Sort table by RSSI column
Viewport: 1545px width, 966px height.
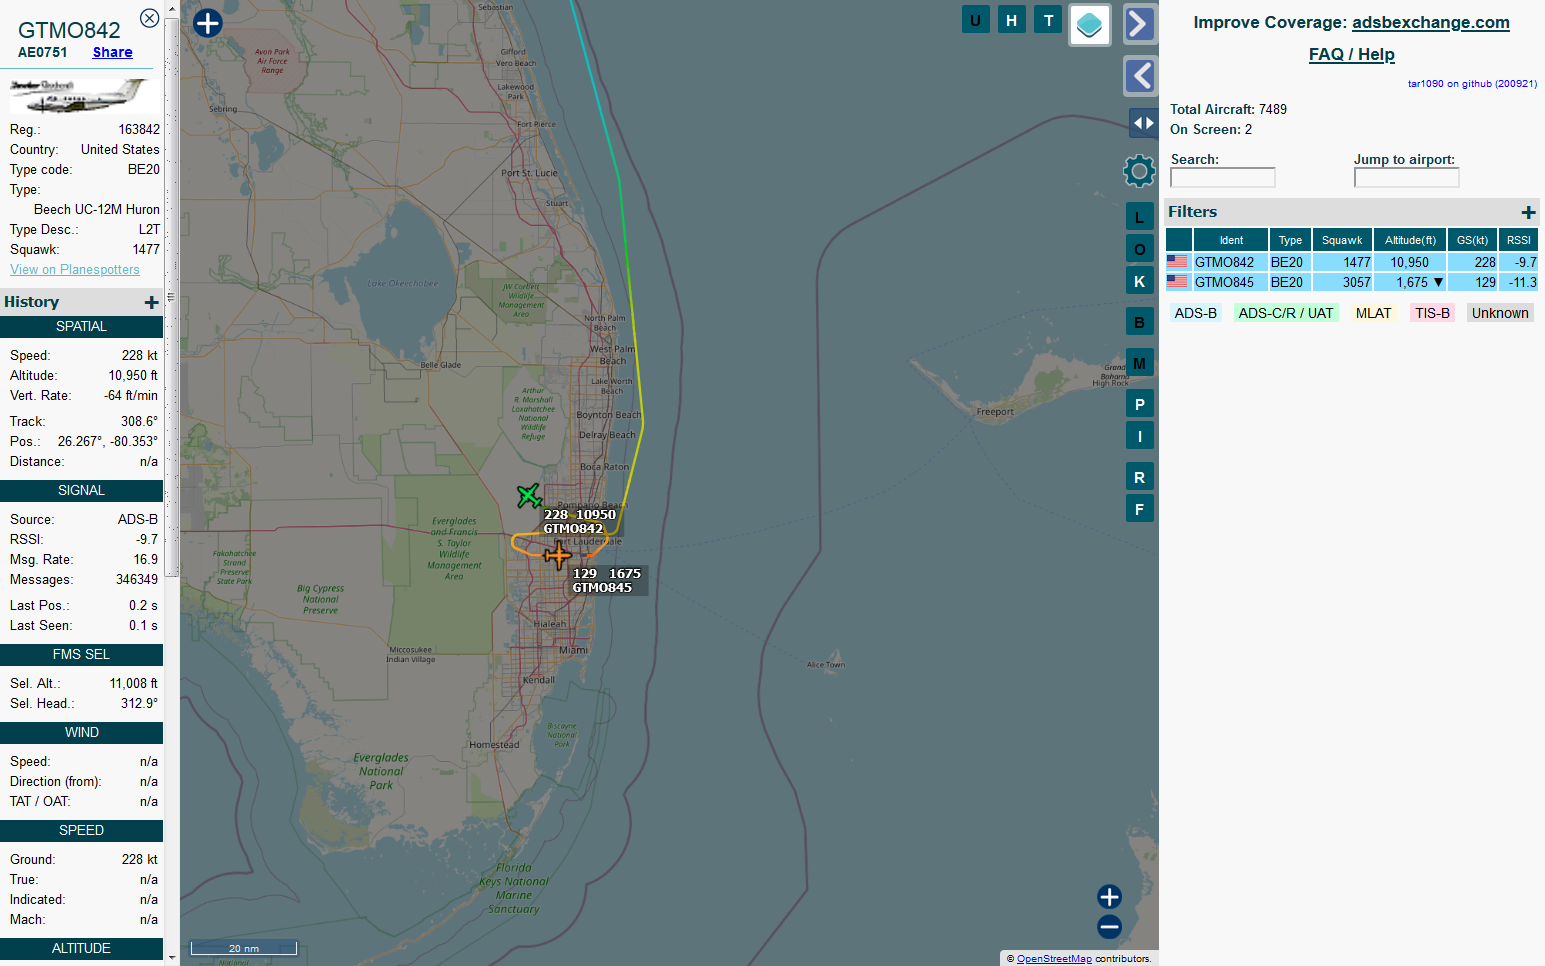[1518, 240]
